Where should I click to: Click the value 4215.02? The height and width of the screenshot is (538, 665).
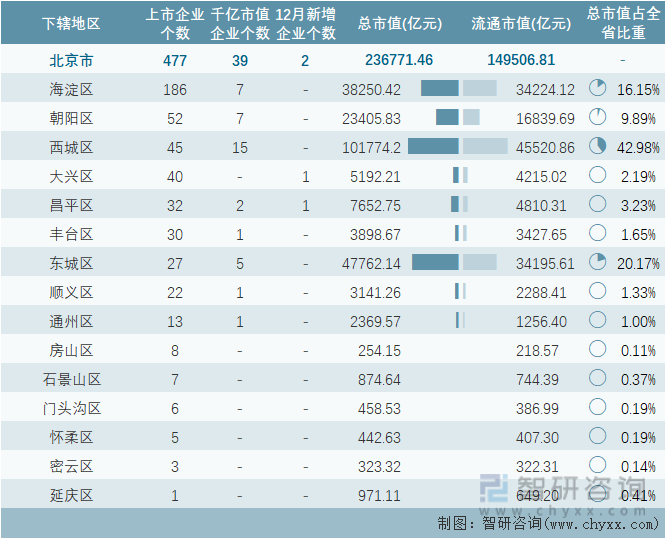click(541, 176)
